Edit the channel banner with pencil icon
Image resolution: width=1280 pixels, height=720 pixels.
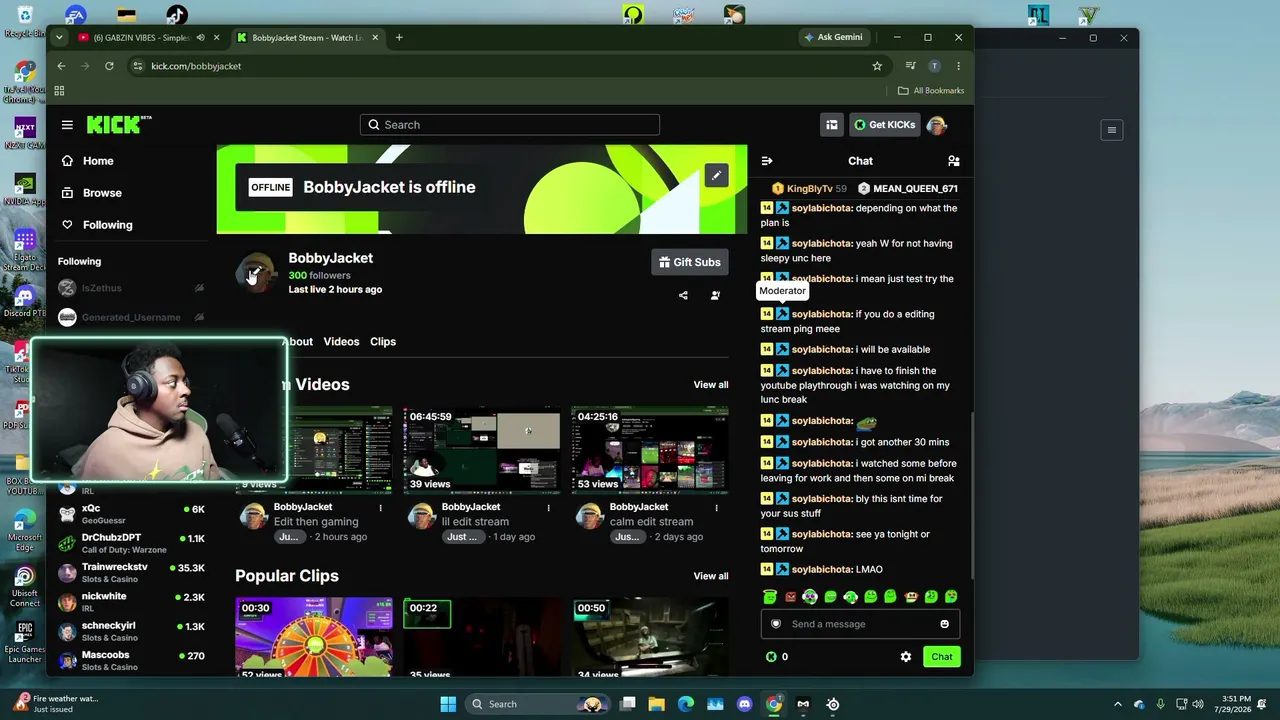(716, 176)
